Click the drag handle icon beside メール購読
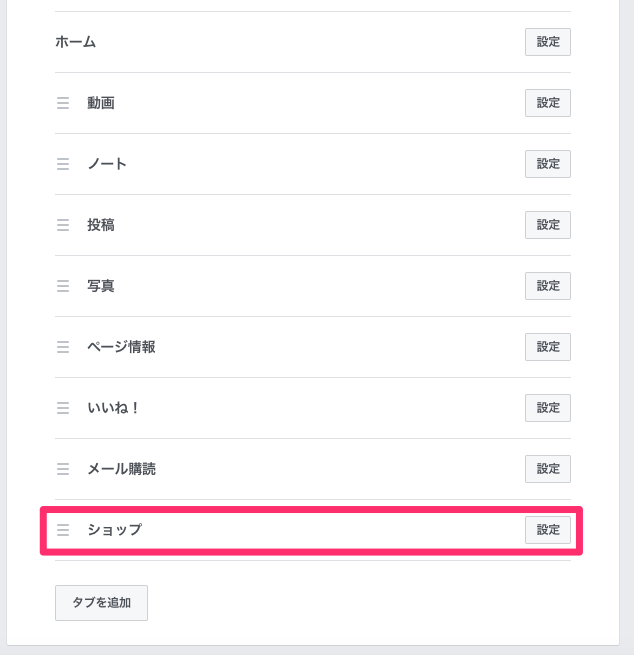This screenshot has width=634, height=655. [x=63, y=469]
